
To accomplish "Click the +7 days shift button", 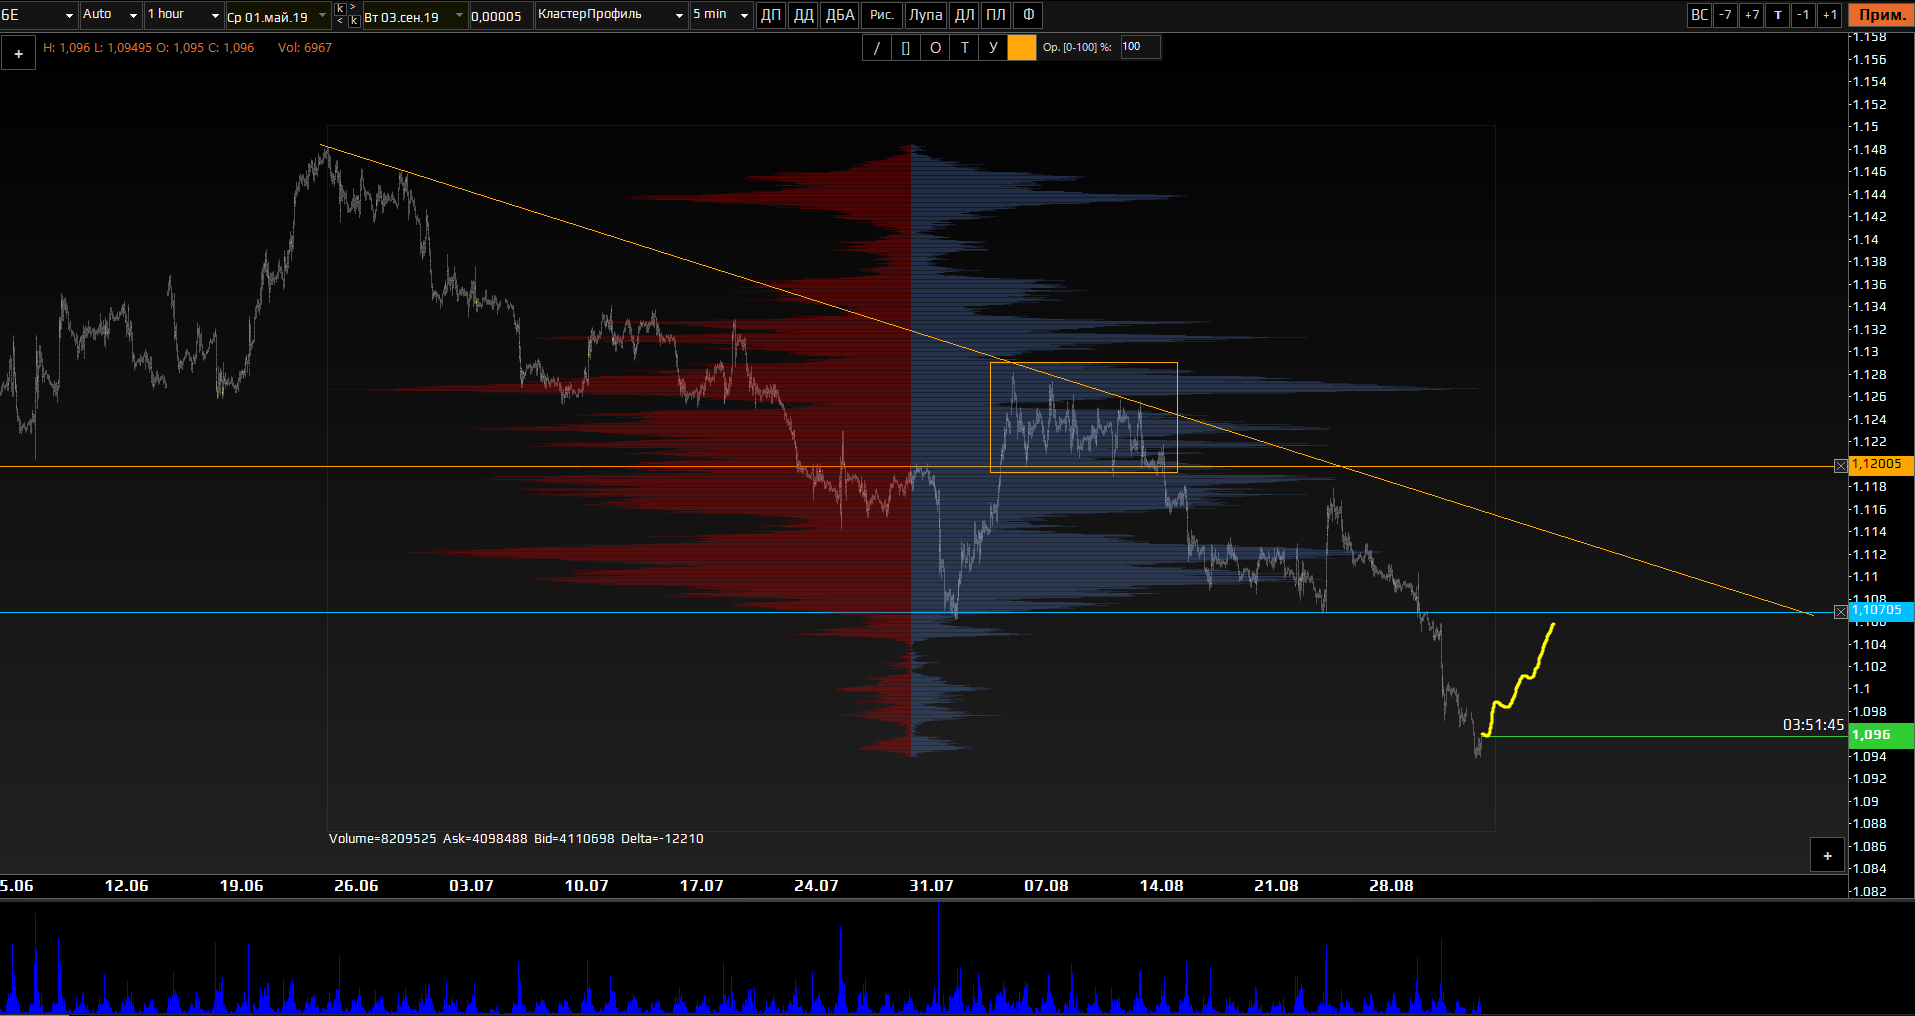I will click(1751, 15).
